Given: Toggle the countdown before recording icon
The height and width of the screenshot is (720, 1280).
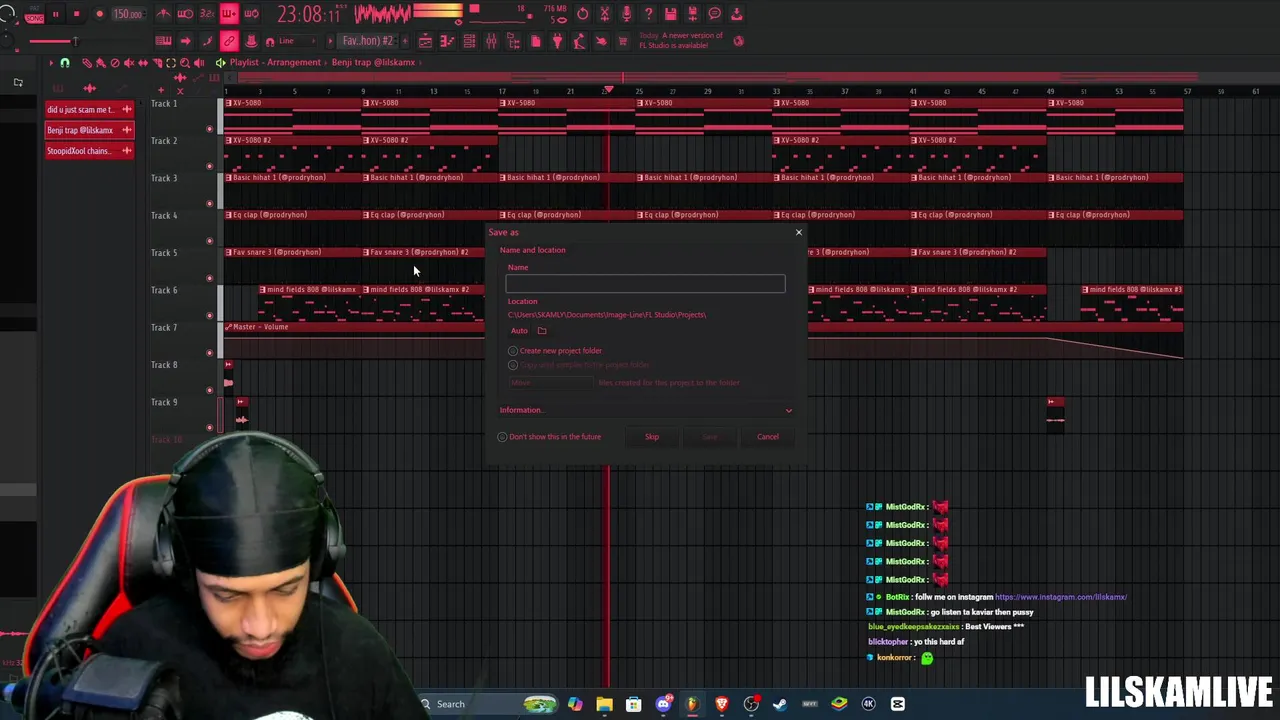Looking at the screenshot, I should 206,14.
